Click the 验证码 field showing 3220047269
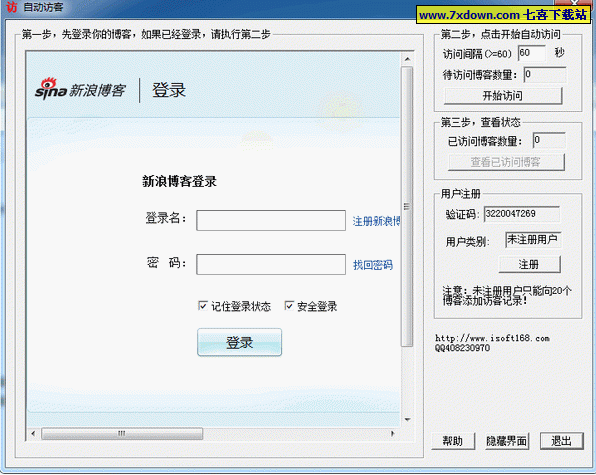This screenshot has width=596, height=475. point(522,214)
